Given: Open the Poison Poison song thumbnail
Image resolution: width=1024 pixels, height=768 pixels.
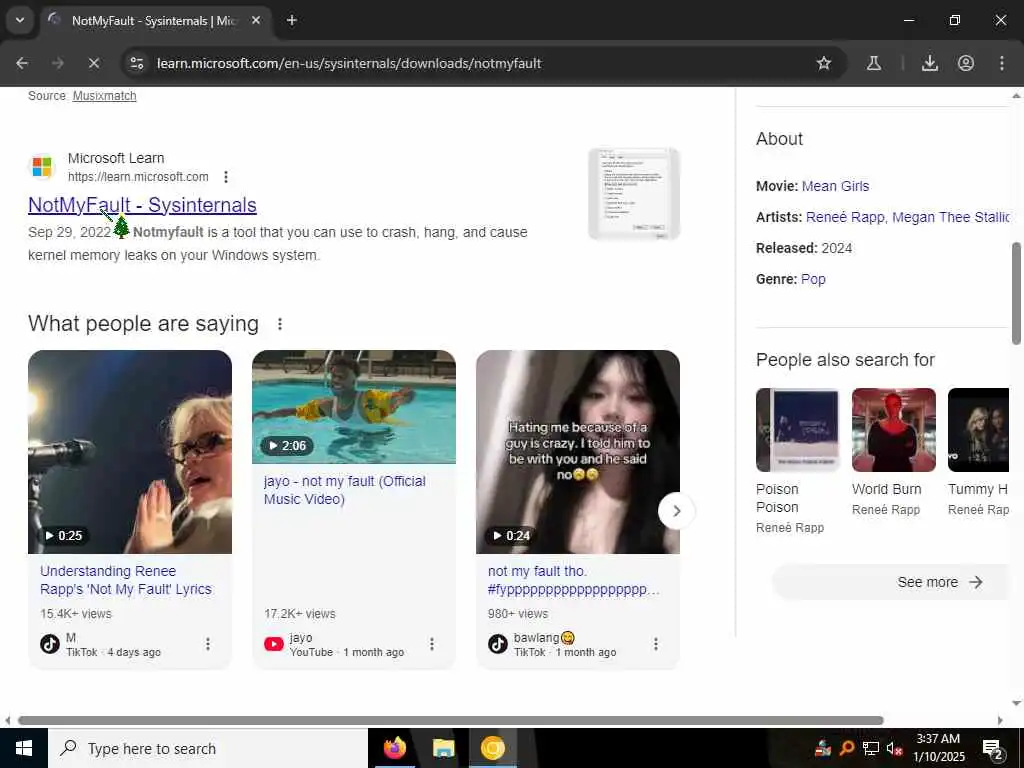Looking at the screenshot, I should pos(797,430).
